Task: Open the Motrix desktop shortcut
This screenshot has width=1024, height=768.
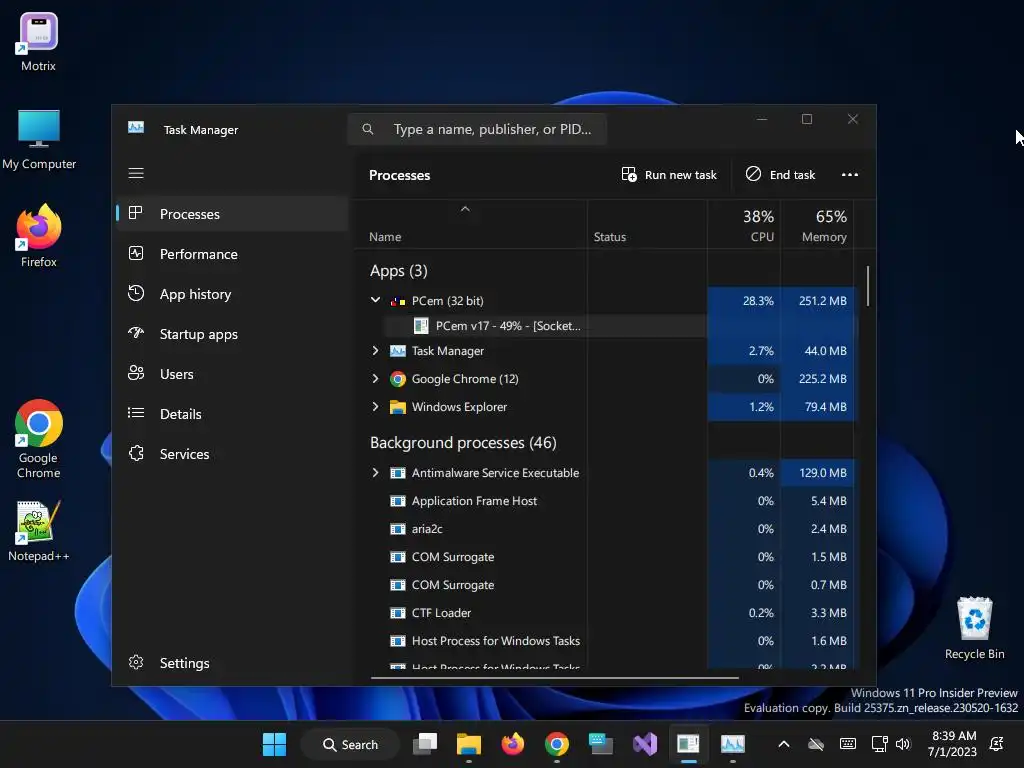Action: 39,42
